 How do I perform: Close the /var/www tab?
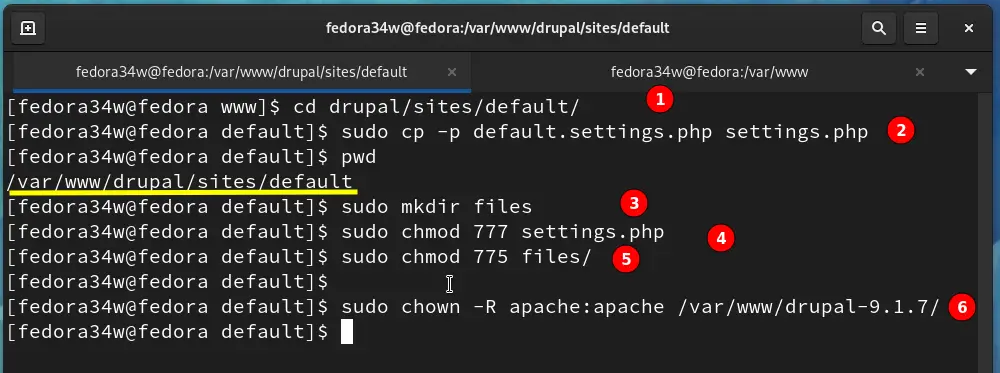(x=920, y=72)
